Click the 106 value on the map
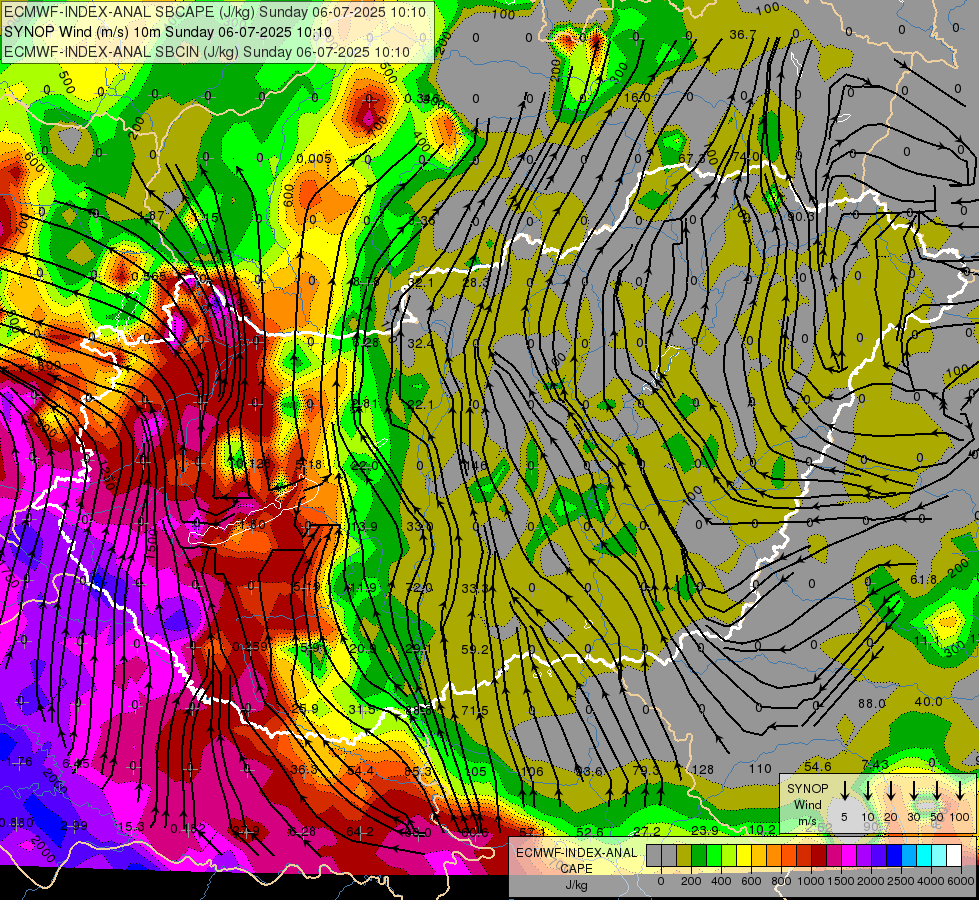This screenshot has width=979, height=900. pos(532,772)
